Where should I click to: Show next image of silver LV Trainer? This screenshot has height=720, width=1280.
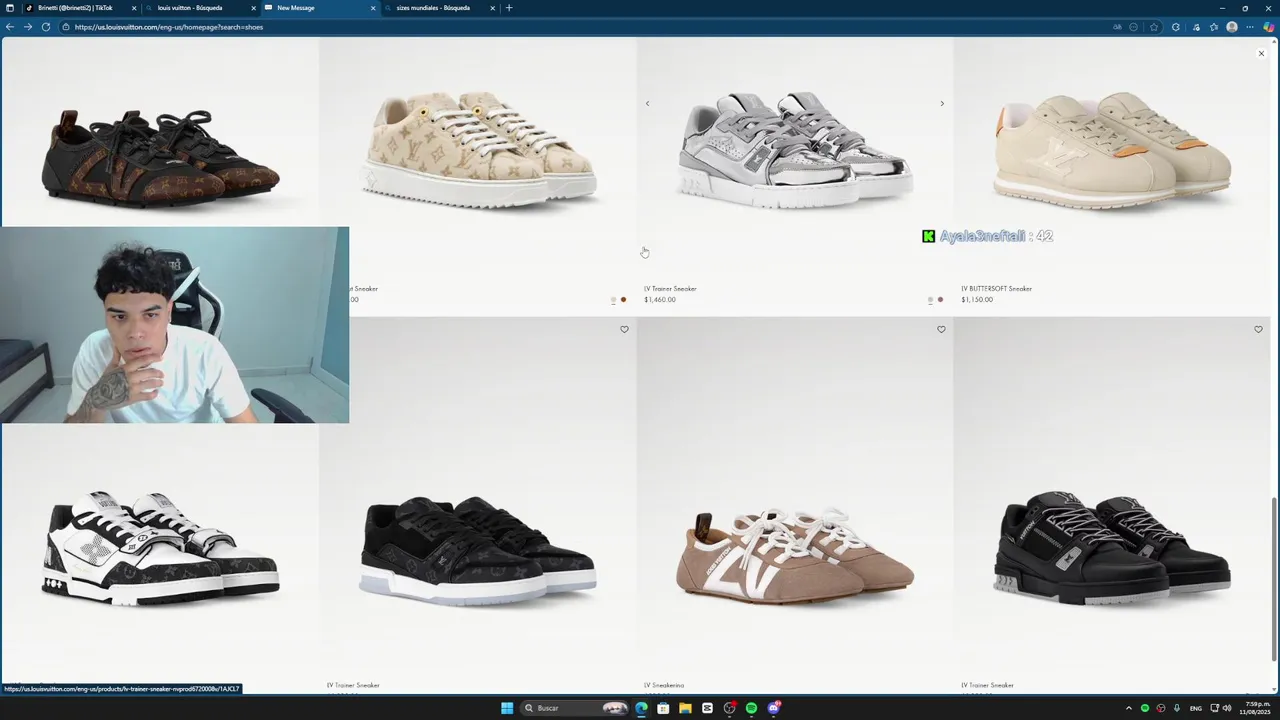[941, 103]
